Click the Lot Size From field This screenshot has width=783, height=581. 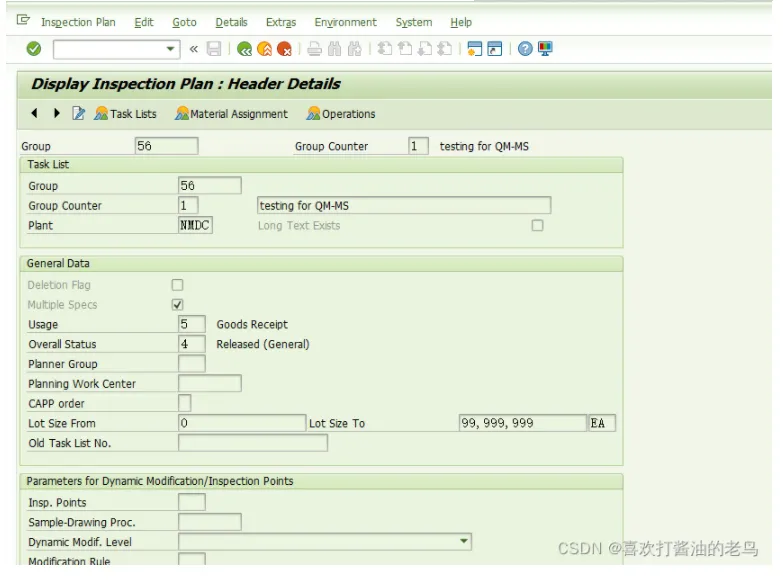242,423
